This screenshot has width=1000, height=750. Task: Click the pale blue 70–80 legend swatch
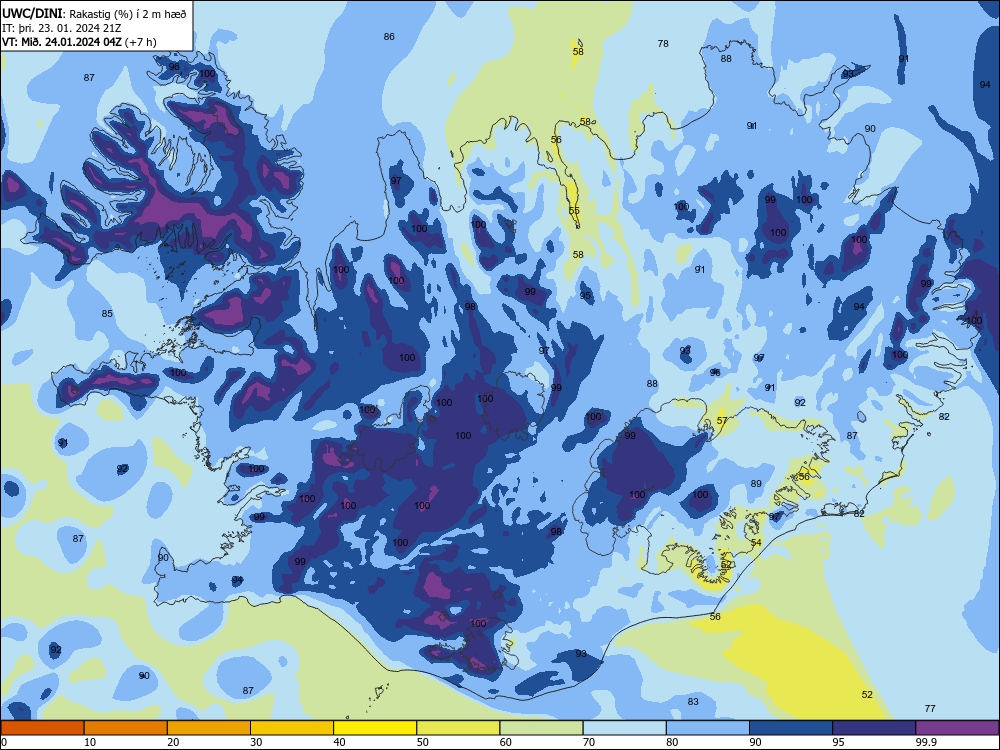[624, 728]
